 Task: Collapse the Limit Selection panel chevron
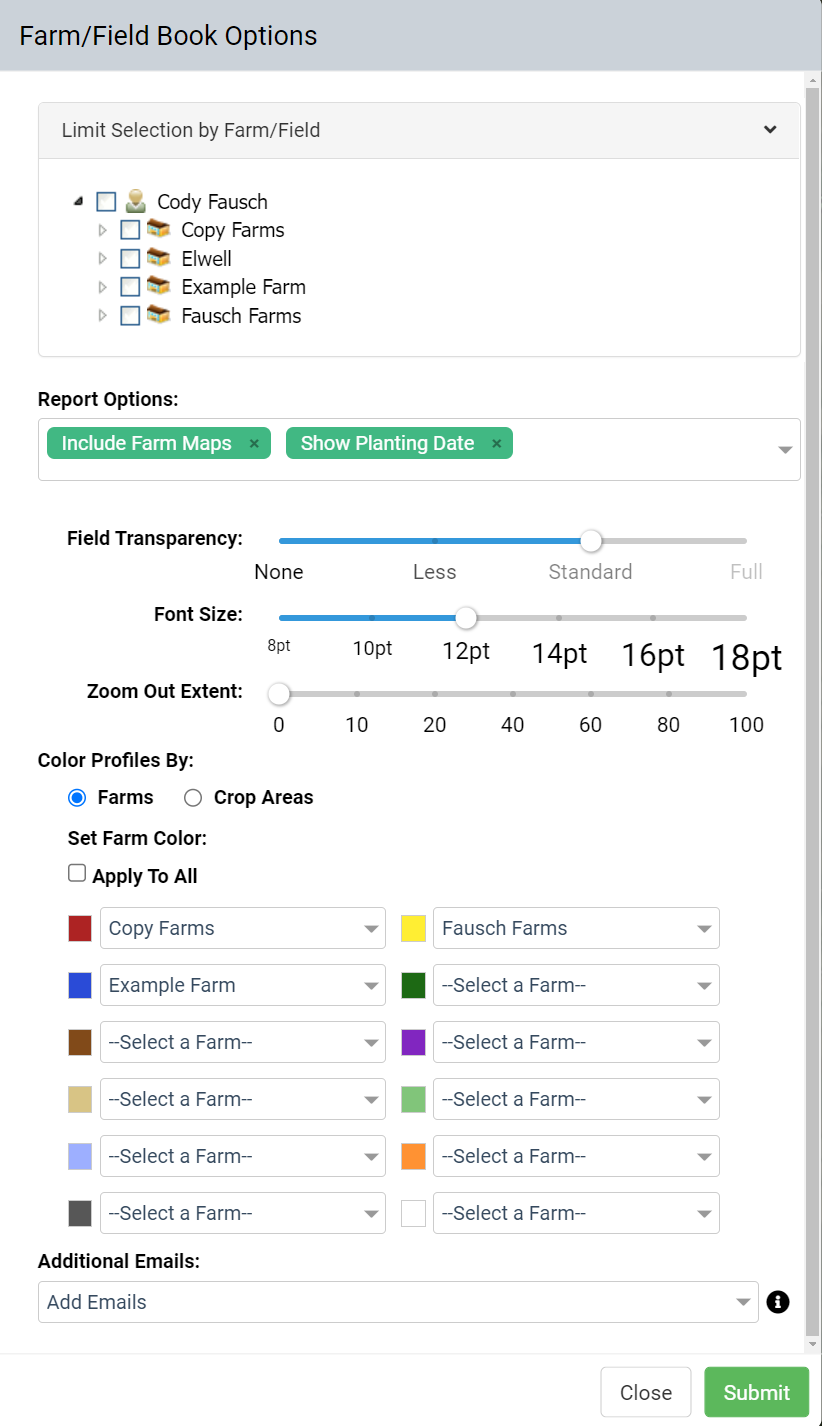point(770,129)
